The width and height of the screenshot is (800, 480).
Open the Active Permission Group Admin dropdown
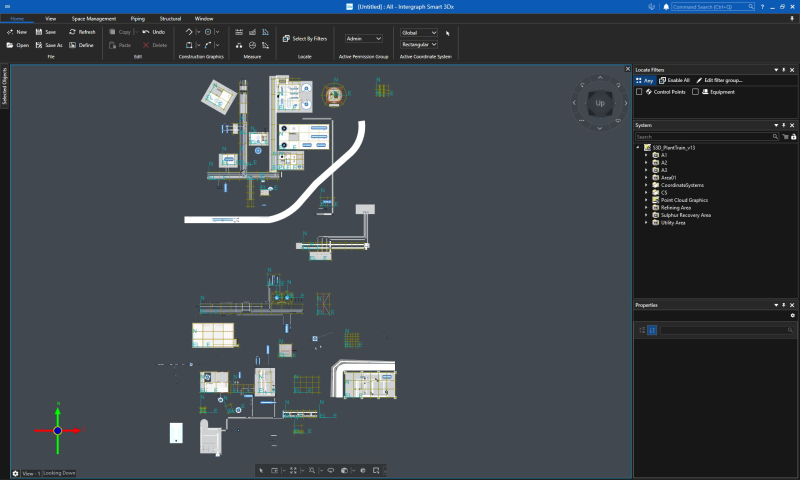click(363, 38)
